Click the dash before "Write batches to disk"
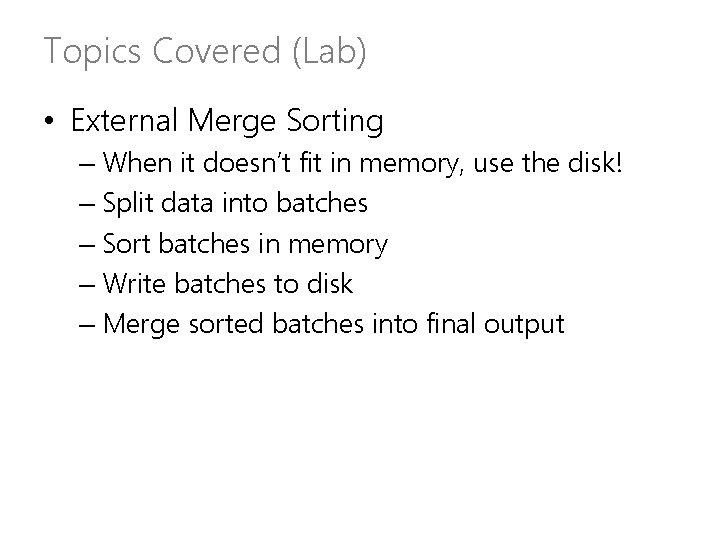This screenshot has width=720, height=540. (x=85, y=284)
